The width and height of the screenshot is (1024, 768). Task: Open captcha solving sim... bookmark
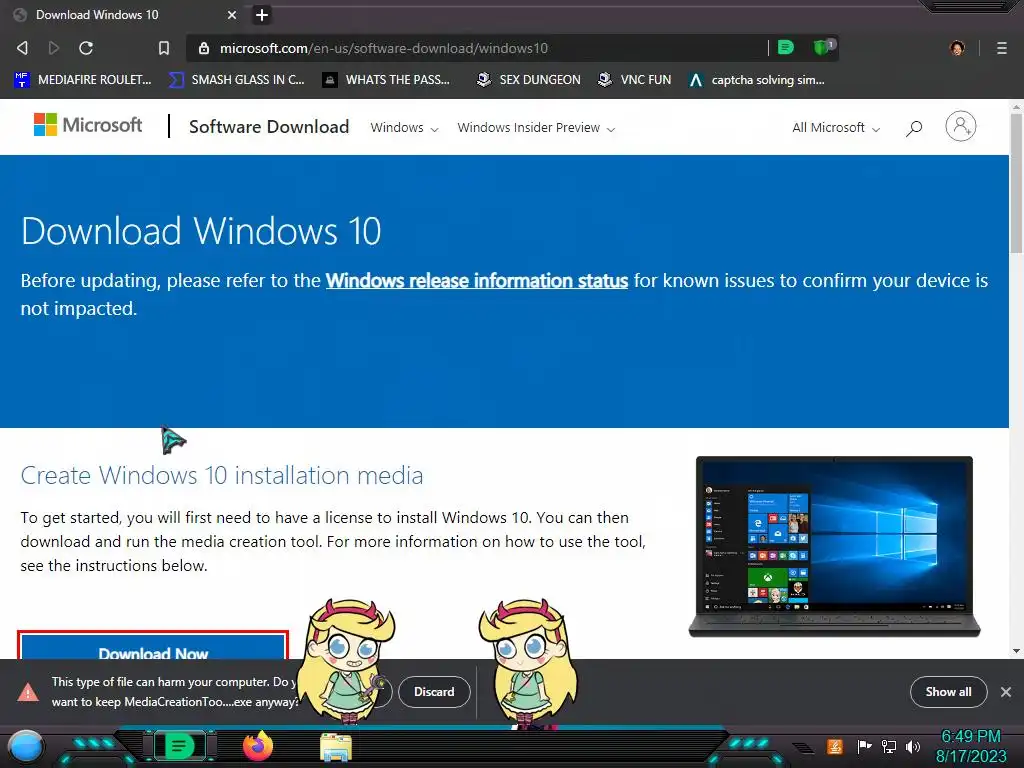757,80
